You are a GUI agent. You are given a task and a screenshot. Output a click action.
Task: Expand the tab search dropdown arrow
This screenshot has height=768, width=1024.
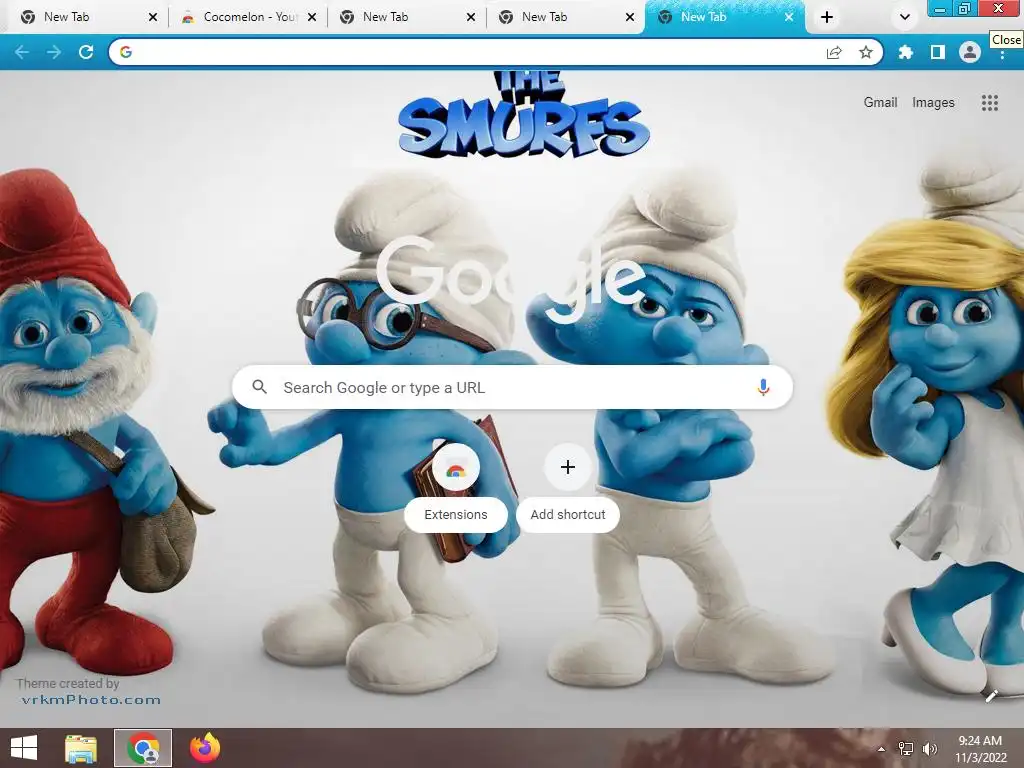pos(904,17)
